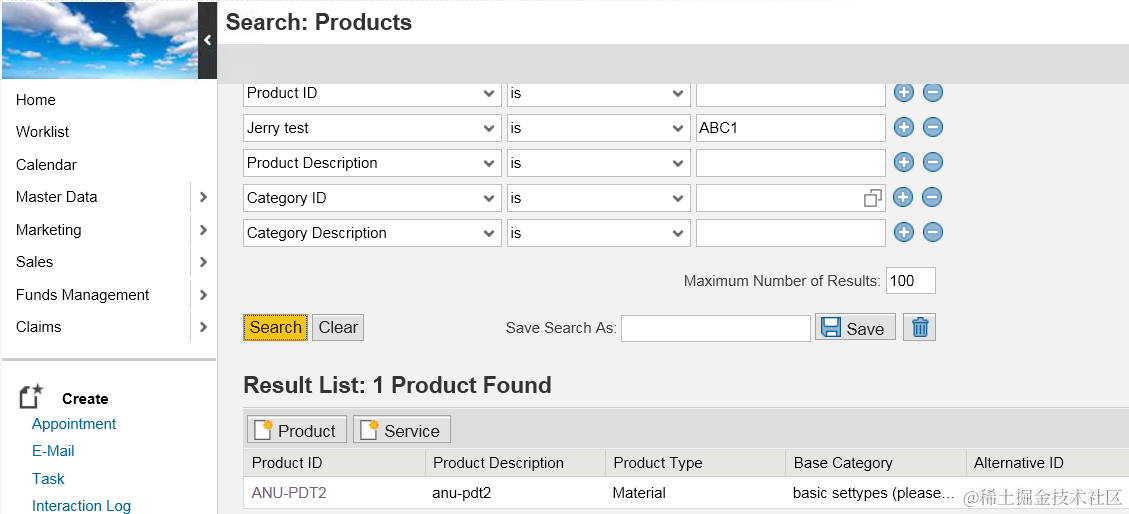Open operator dropdown for Product Description
The height and width of the screenshot is (514, 1129).
tap(677, 163)
